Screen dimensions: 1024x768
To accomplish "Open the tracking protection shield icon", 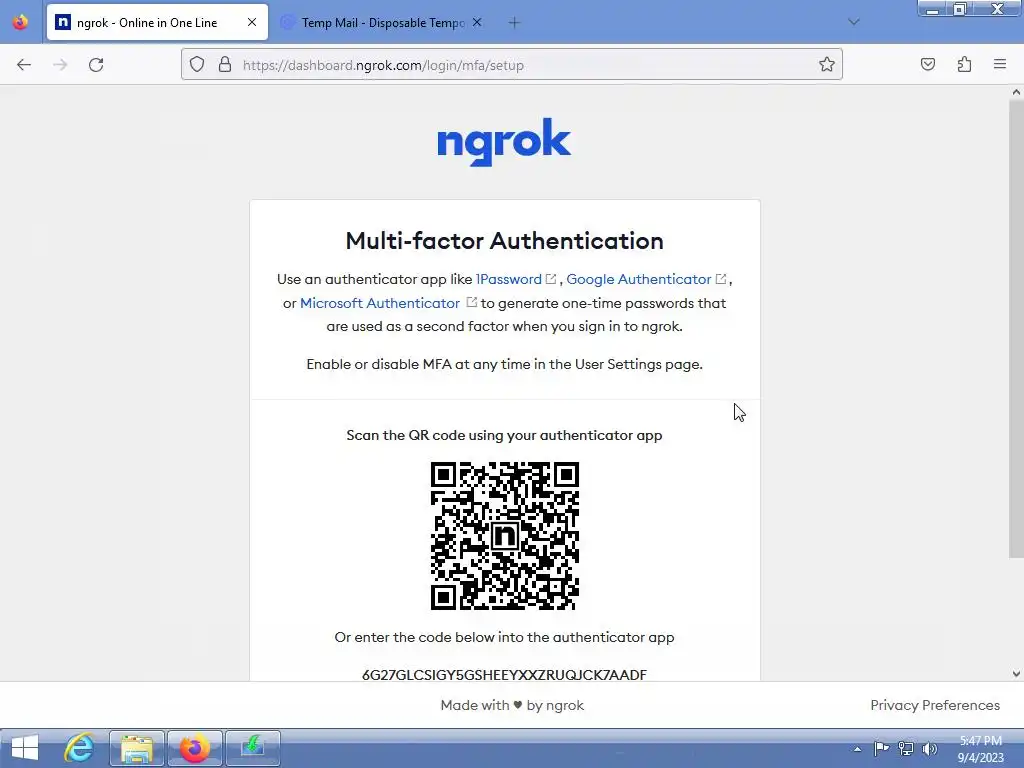I will coord(197,65).
